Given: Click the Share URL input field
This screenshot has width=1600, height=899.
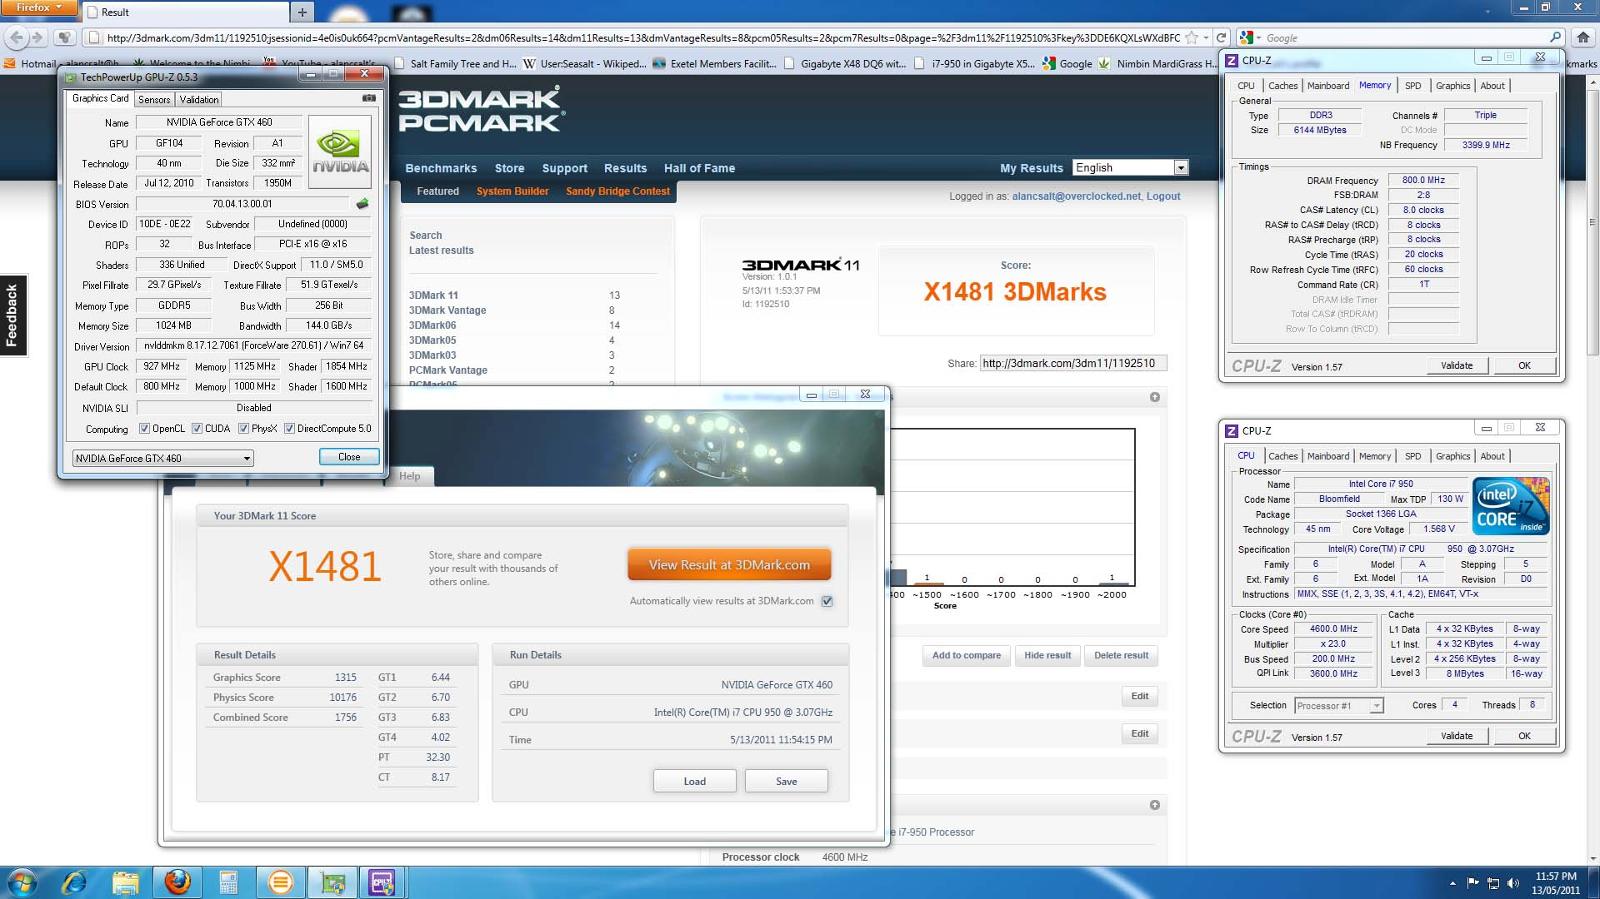Looking at the screenshot, I should pos(1073,363).
